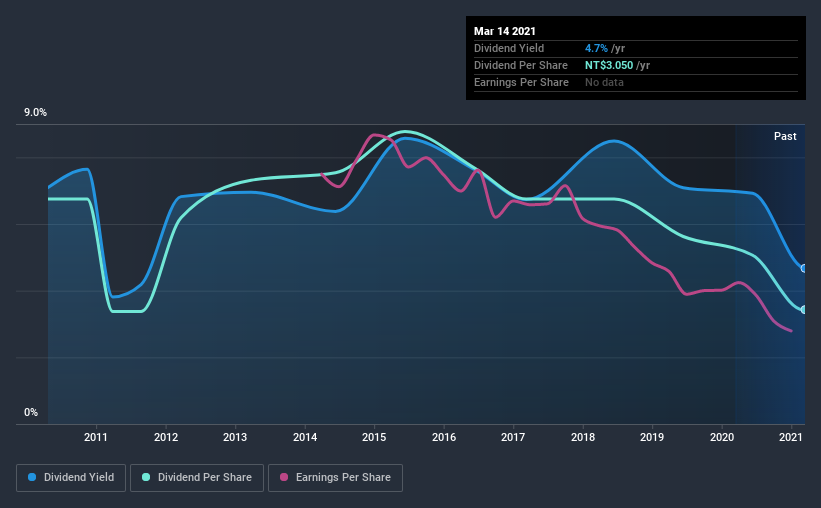Click the 2021 year label on the axis
The width and height of the screenshot is (821, 508).
(791, 437)
